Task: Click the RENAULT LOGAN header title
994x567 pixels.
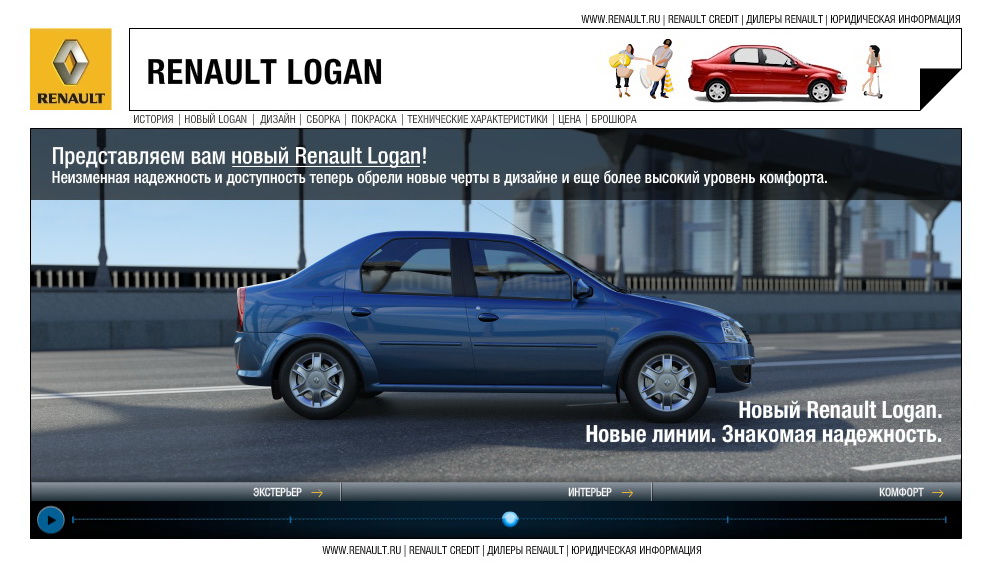Action: pyautogui.click(x=264, y=72)
